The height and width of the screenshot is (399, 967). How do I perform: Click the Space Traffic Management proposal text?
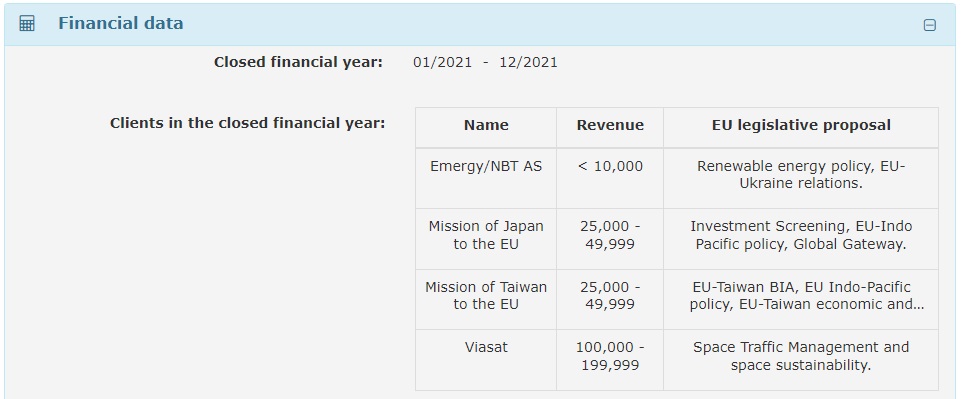801,356
